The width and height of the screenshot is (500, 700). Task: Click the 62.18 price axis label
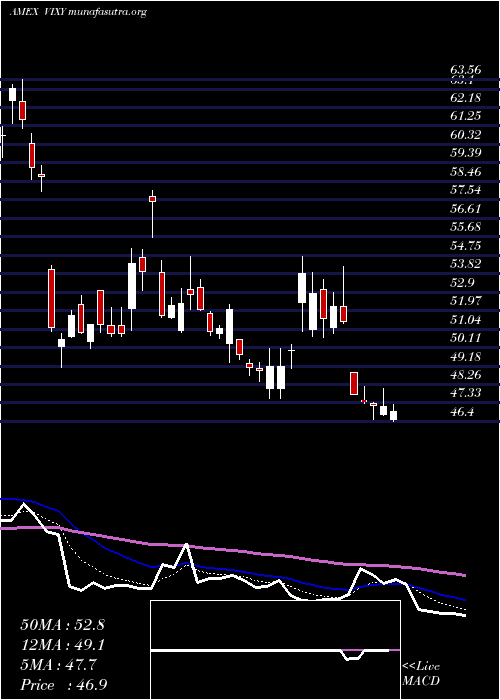[466, 97]
